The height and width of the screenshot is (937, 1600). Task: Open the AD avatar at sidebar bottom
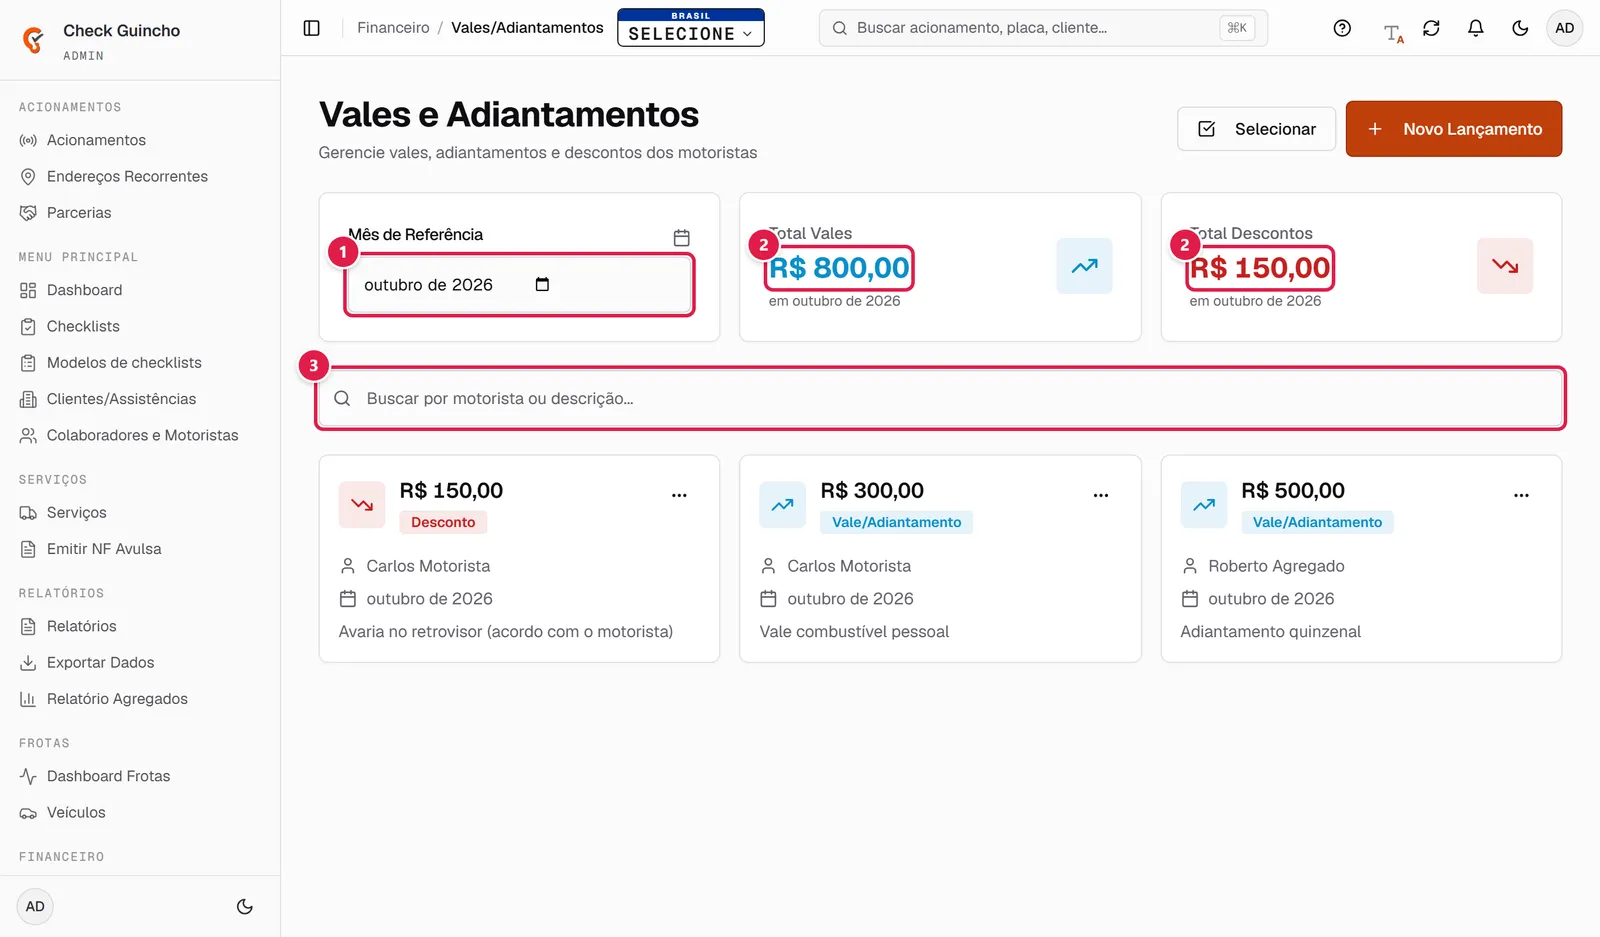click(x=35, y=907)
